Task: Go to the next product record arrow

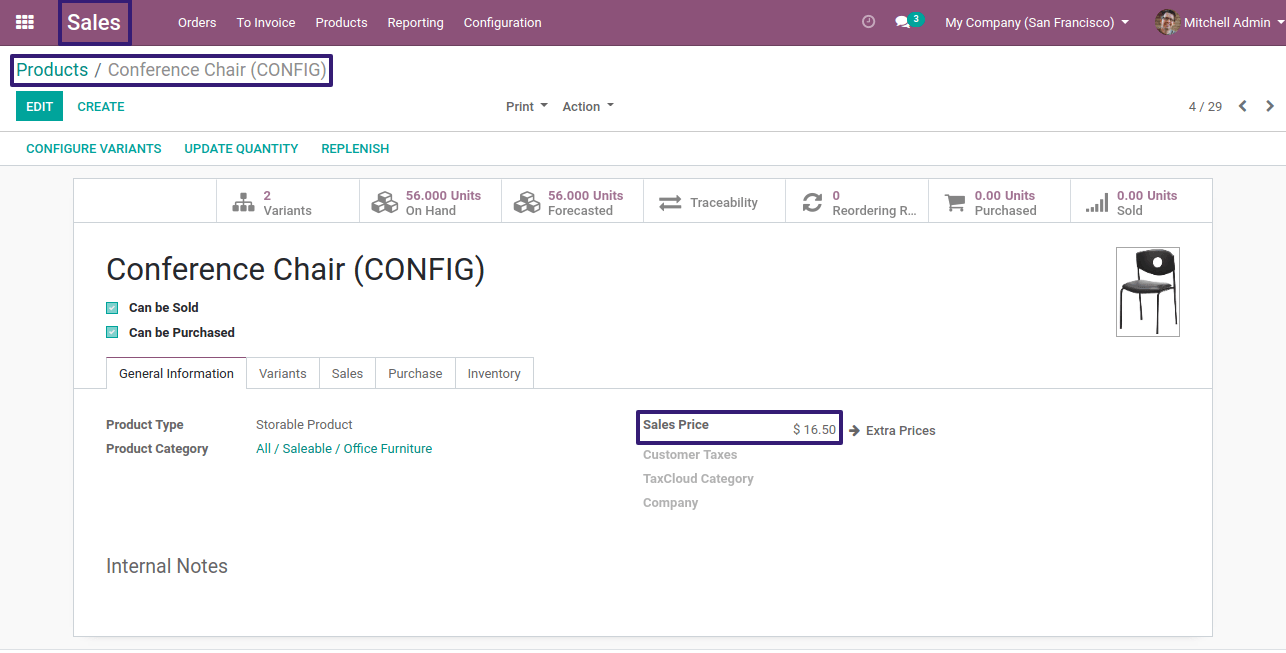Action: click(x=1270, y=106)
